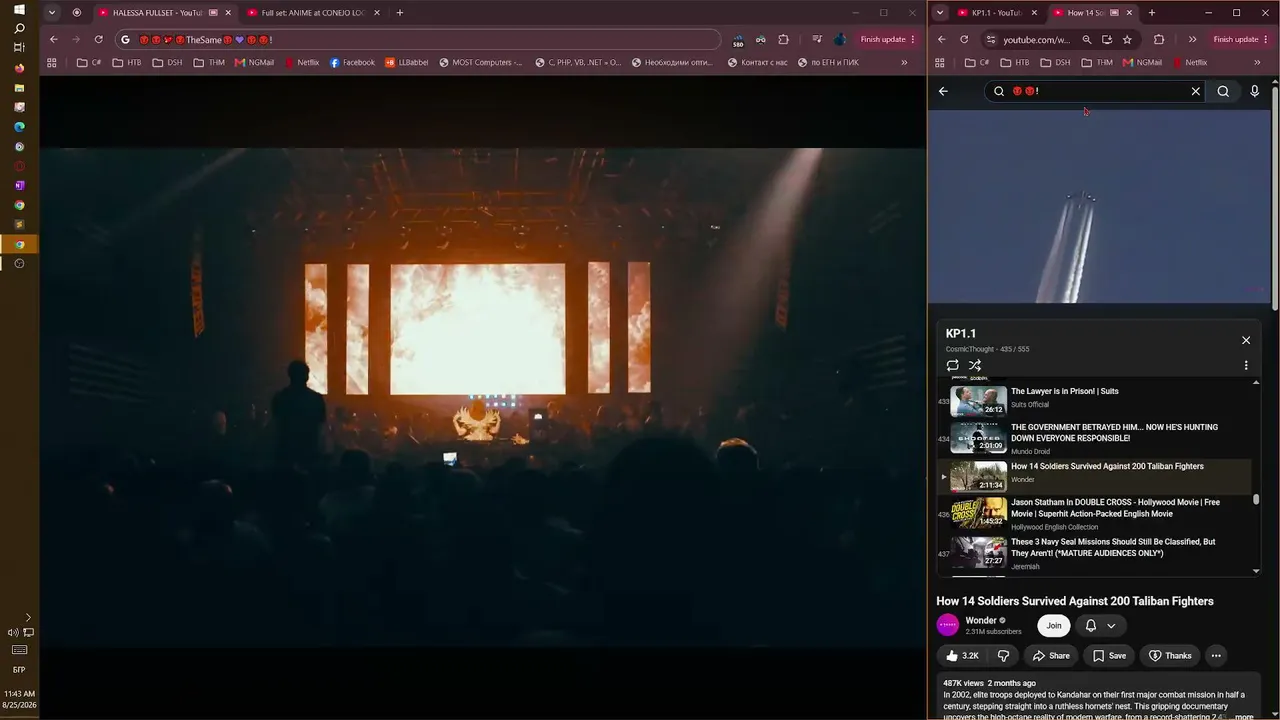Toggle loop playlist for KP1.1

click(x=953, y=366)
